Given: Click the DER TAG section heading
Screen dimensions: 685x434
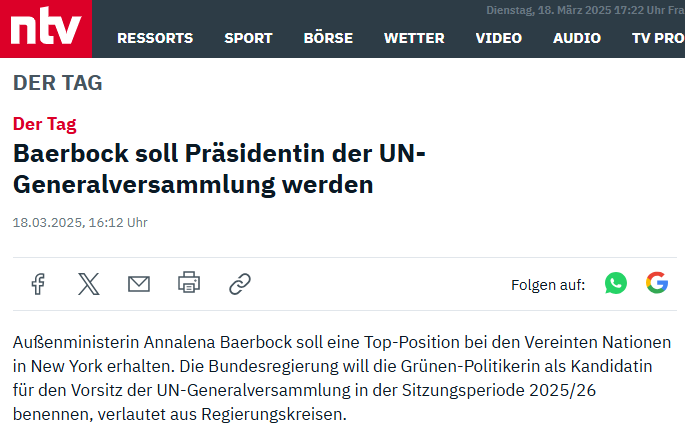Looking at the screenshot, I should coord(57,83).
